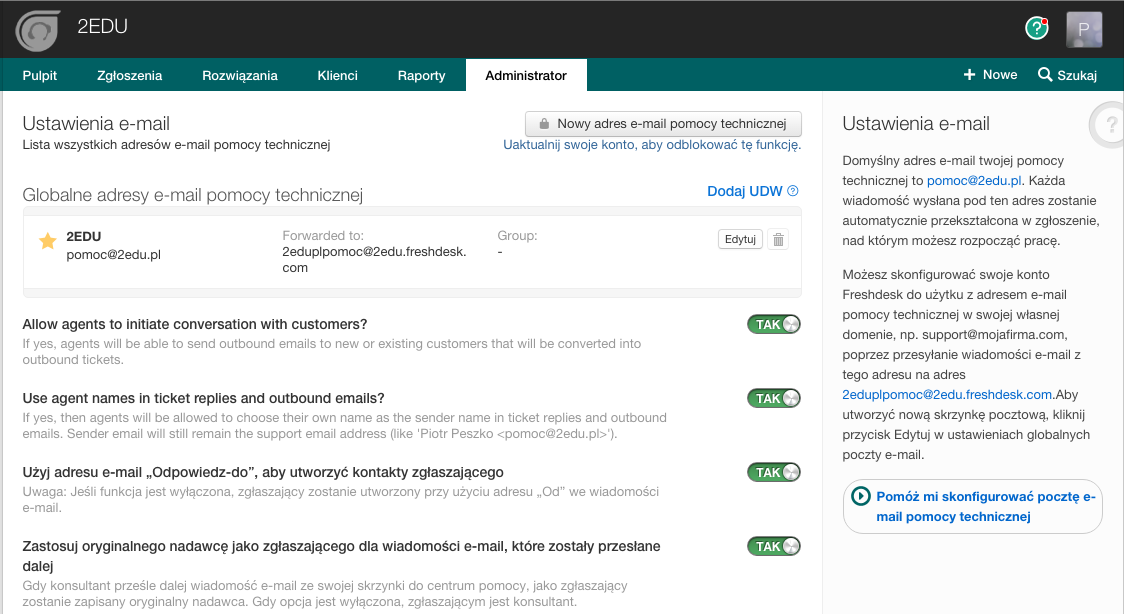The image size is (1124, 614).
Task: Click the floating question mark help bubble
Action: (x=1108, y=126)
